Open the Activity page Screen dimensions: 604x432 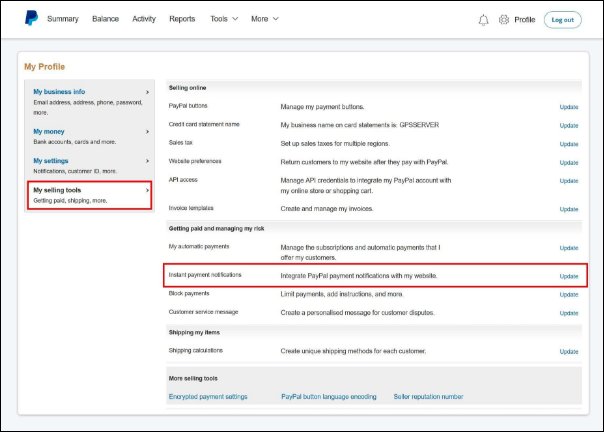144,18
